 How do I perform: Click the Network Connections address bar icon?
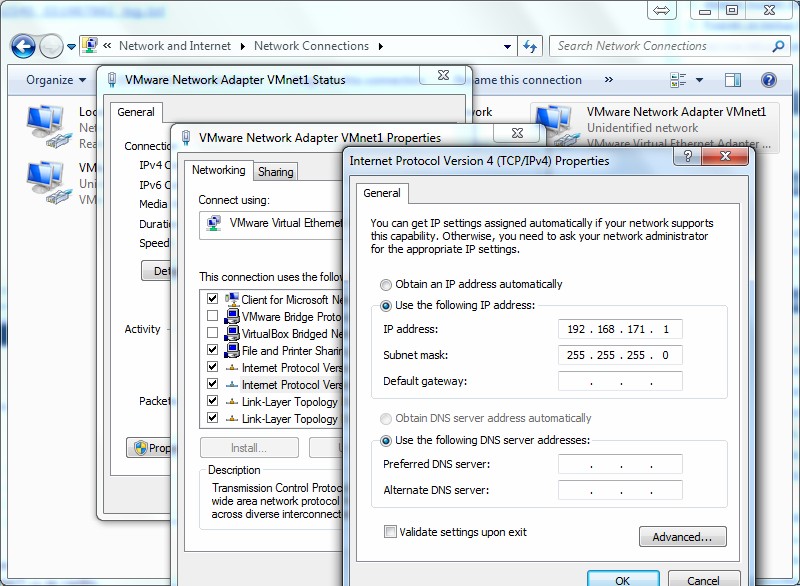click(x=90, y=45)
